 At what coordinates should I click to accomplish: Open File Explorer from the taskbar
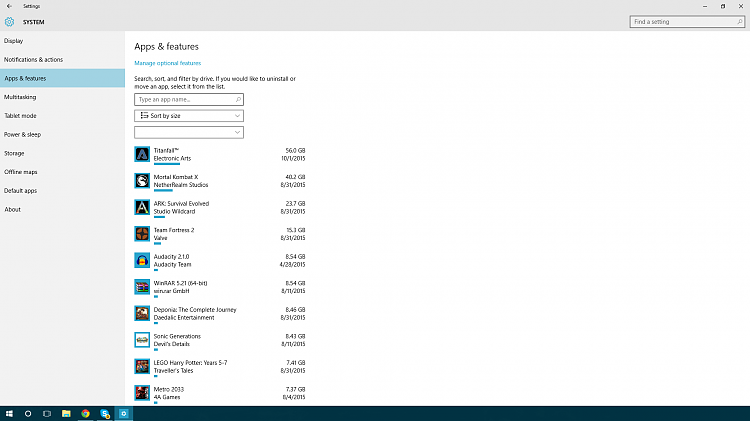66,413
